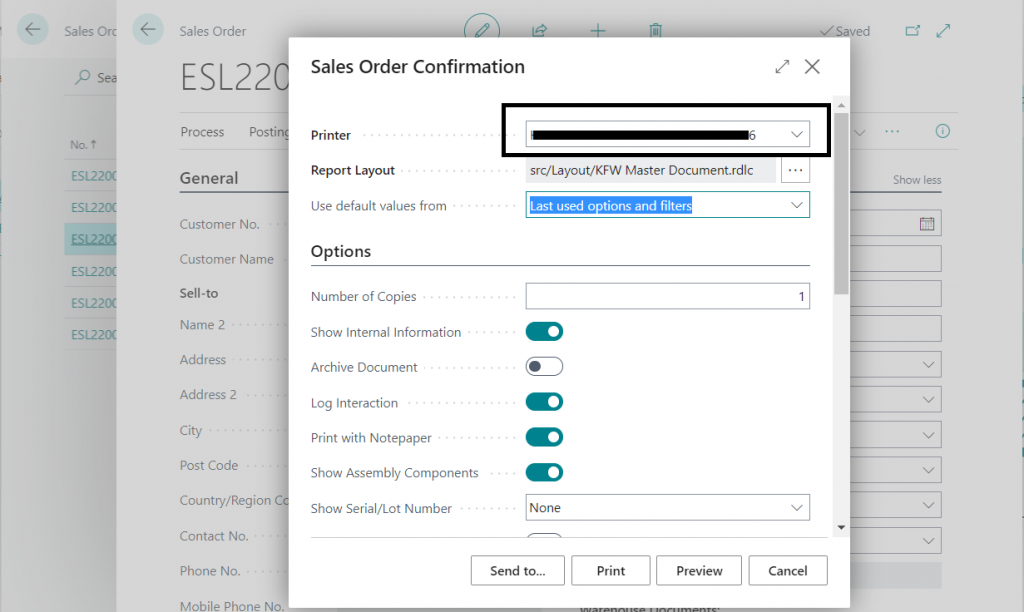
Task: Open the Printer dropdown
Action: click(x=797, y=134)
